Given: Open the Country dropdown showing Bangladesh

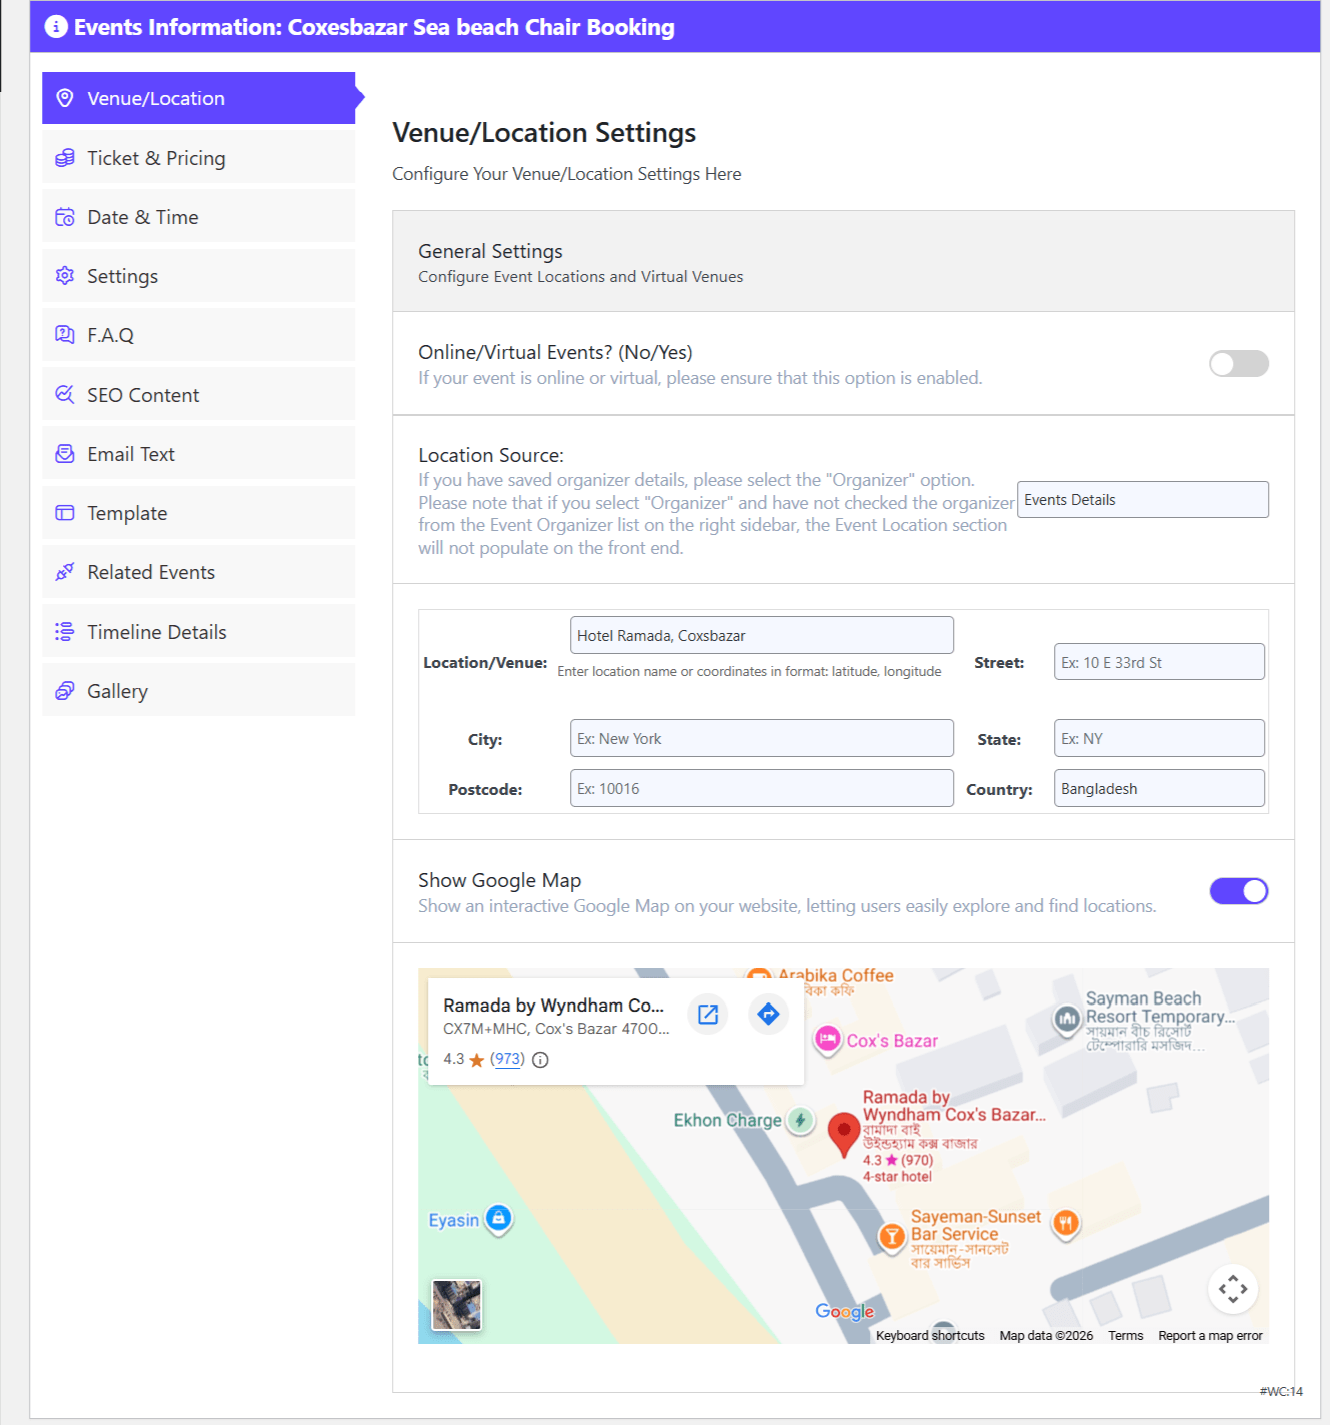Looking at the screenshot, I should pyautogui.click(x=1158, y=789).
